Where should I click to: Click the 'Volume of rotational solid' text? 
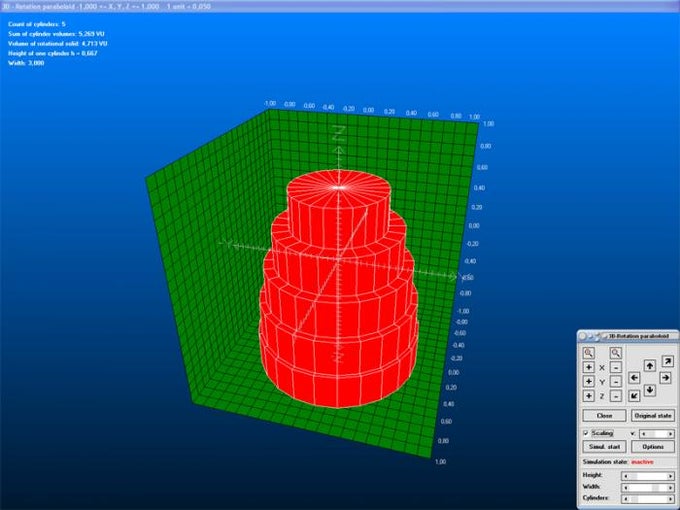(x=58, y=43)
